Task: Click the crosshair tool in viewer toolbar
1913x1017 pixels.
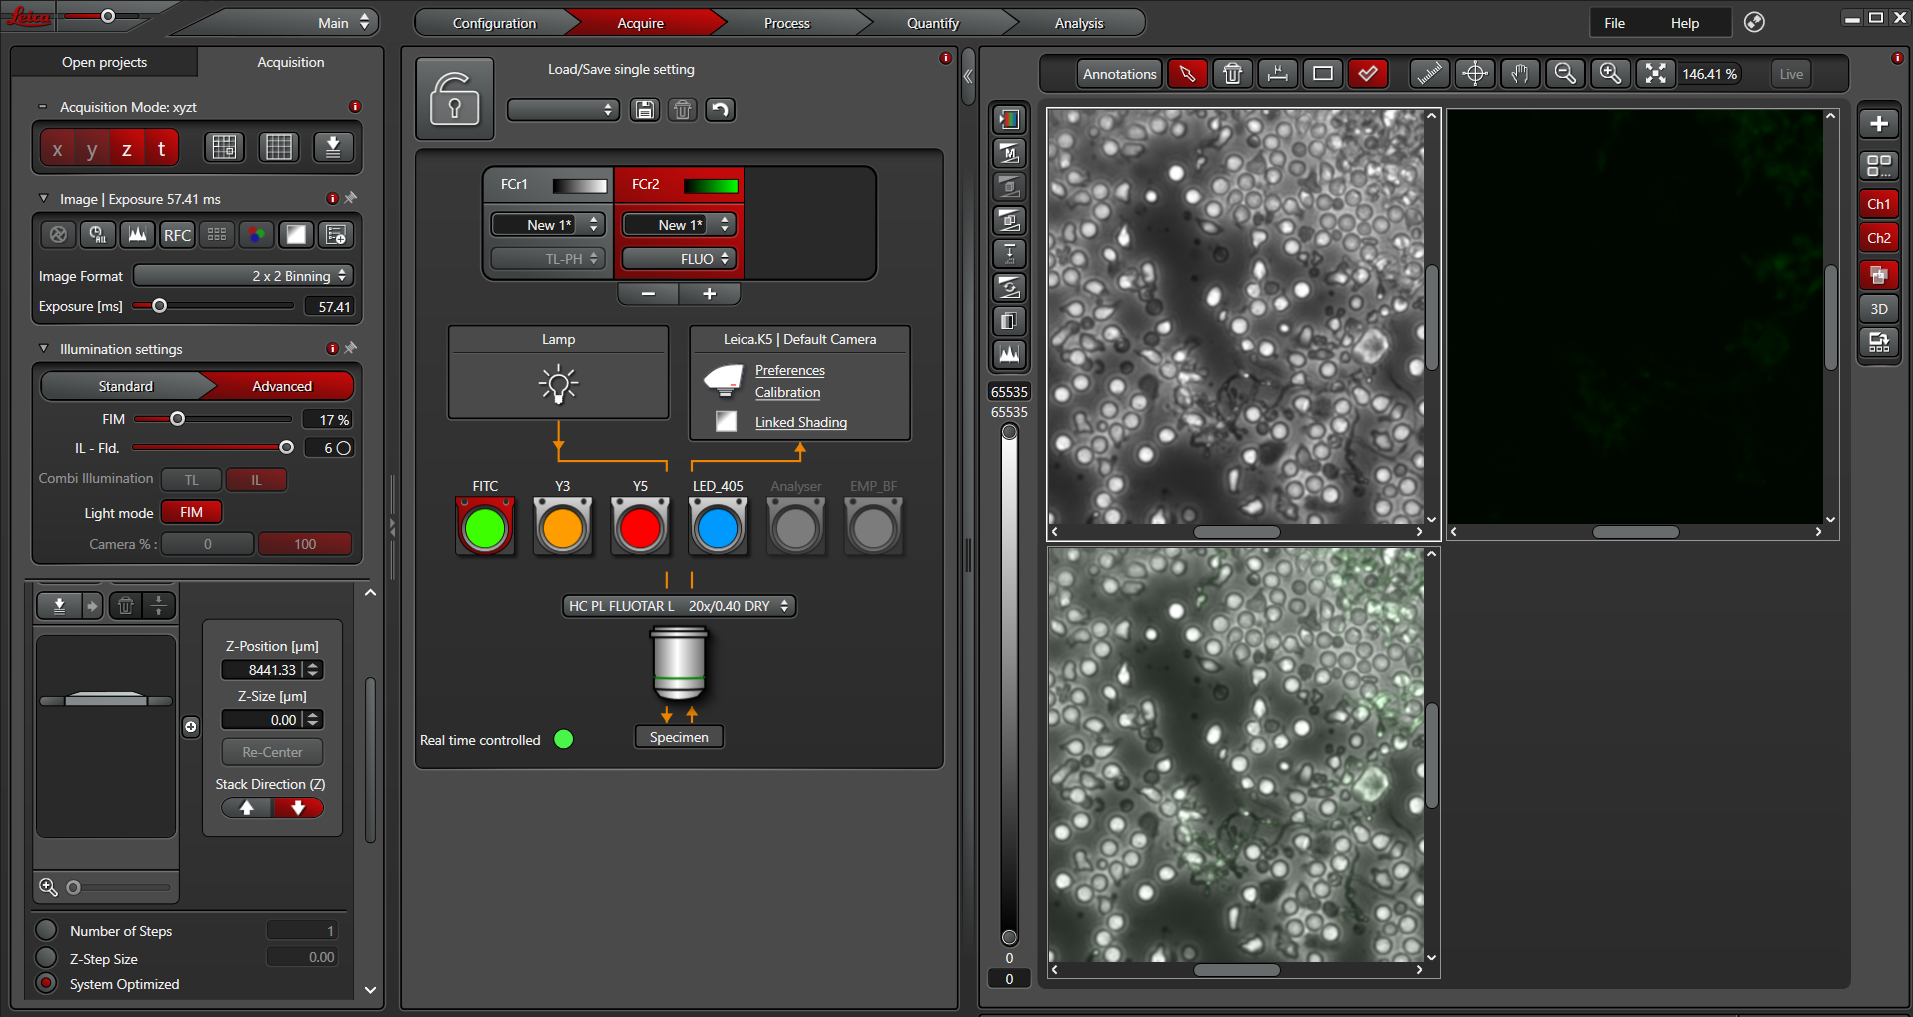Action: (x=1475, y=74)
